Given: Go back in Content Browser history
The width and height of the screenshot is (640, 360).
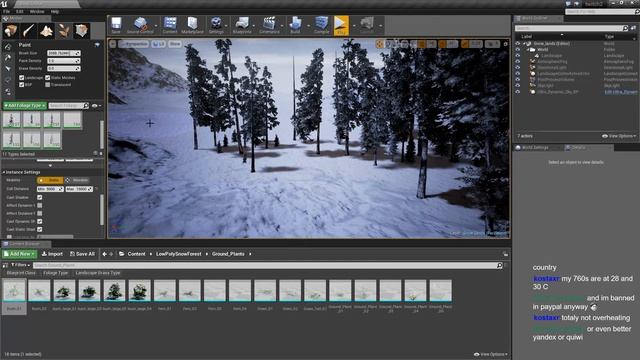Looking at the screenshot, I should [104, 254].
